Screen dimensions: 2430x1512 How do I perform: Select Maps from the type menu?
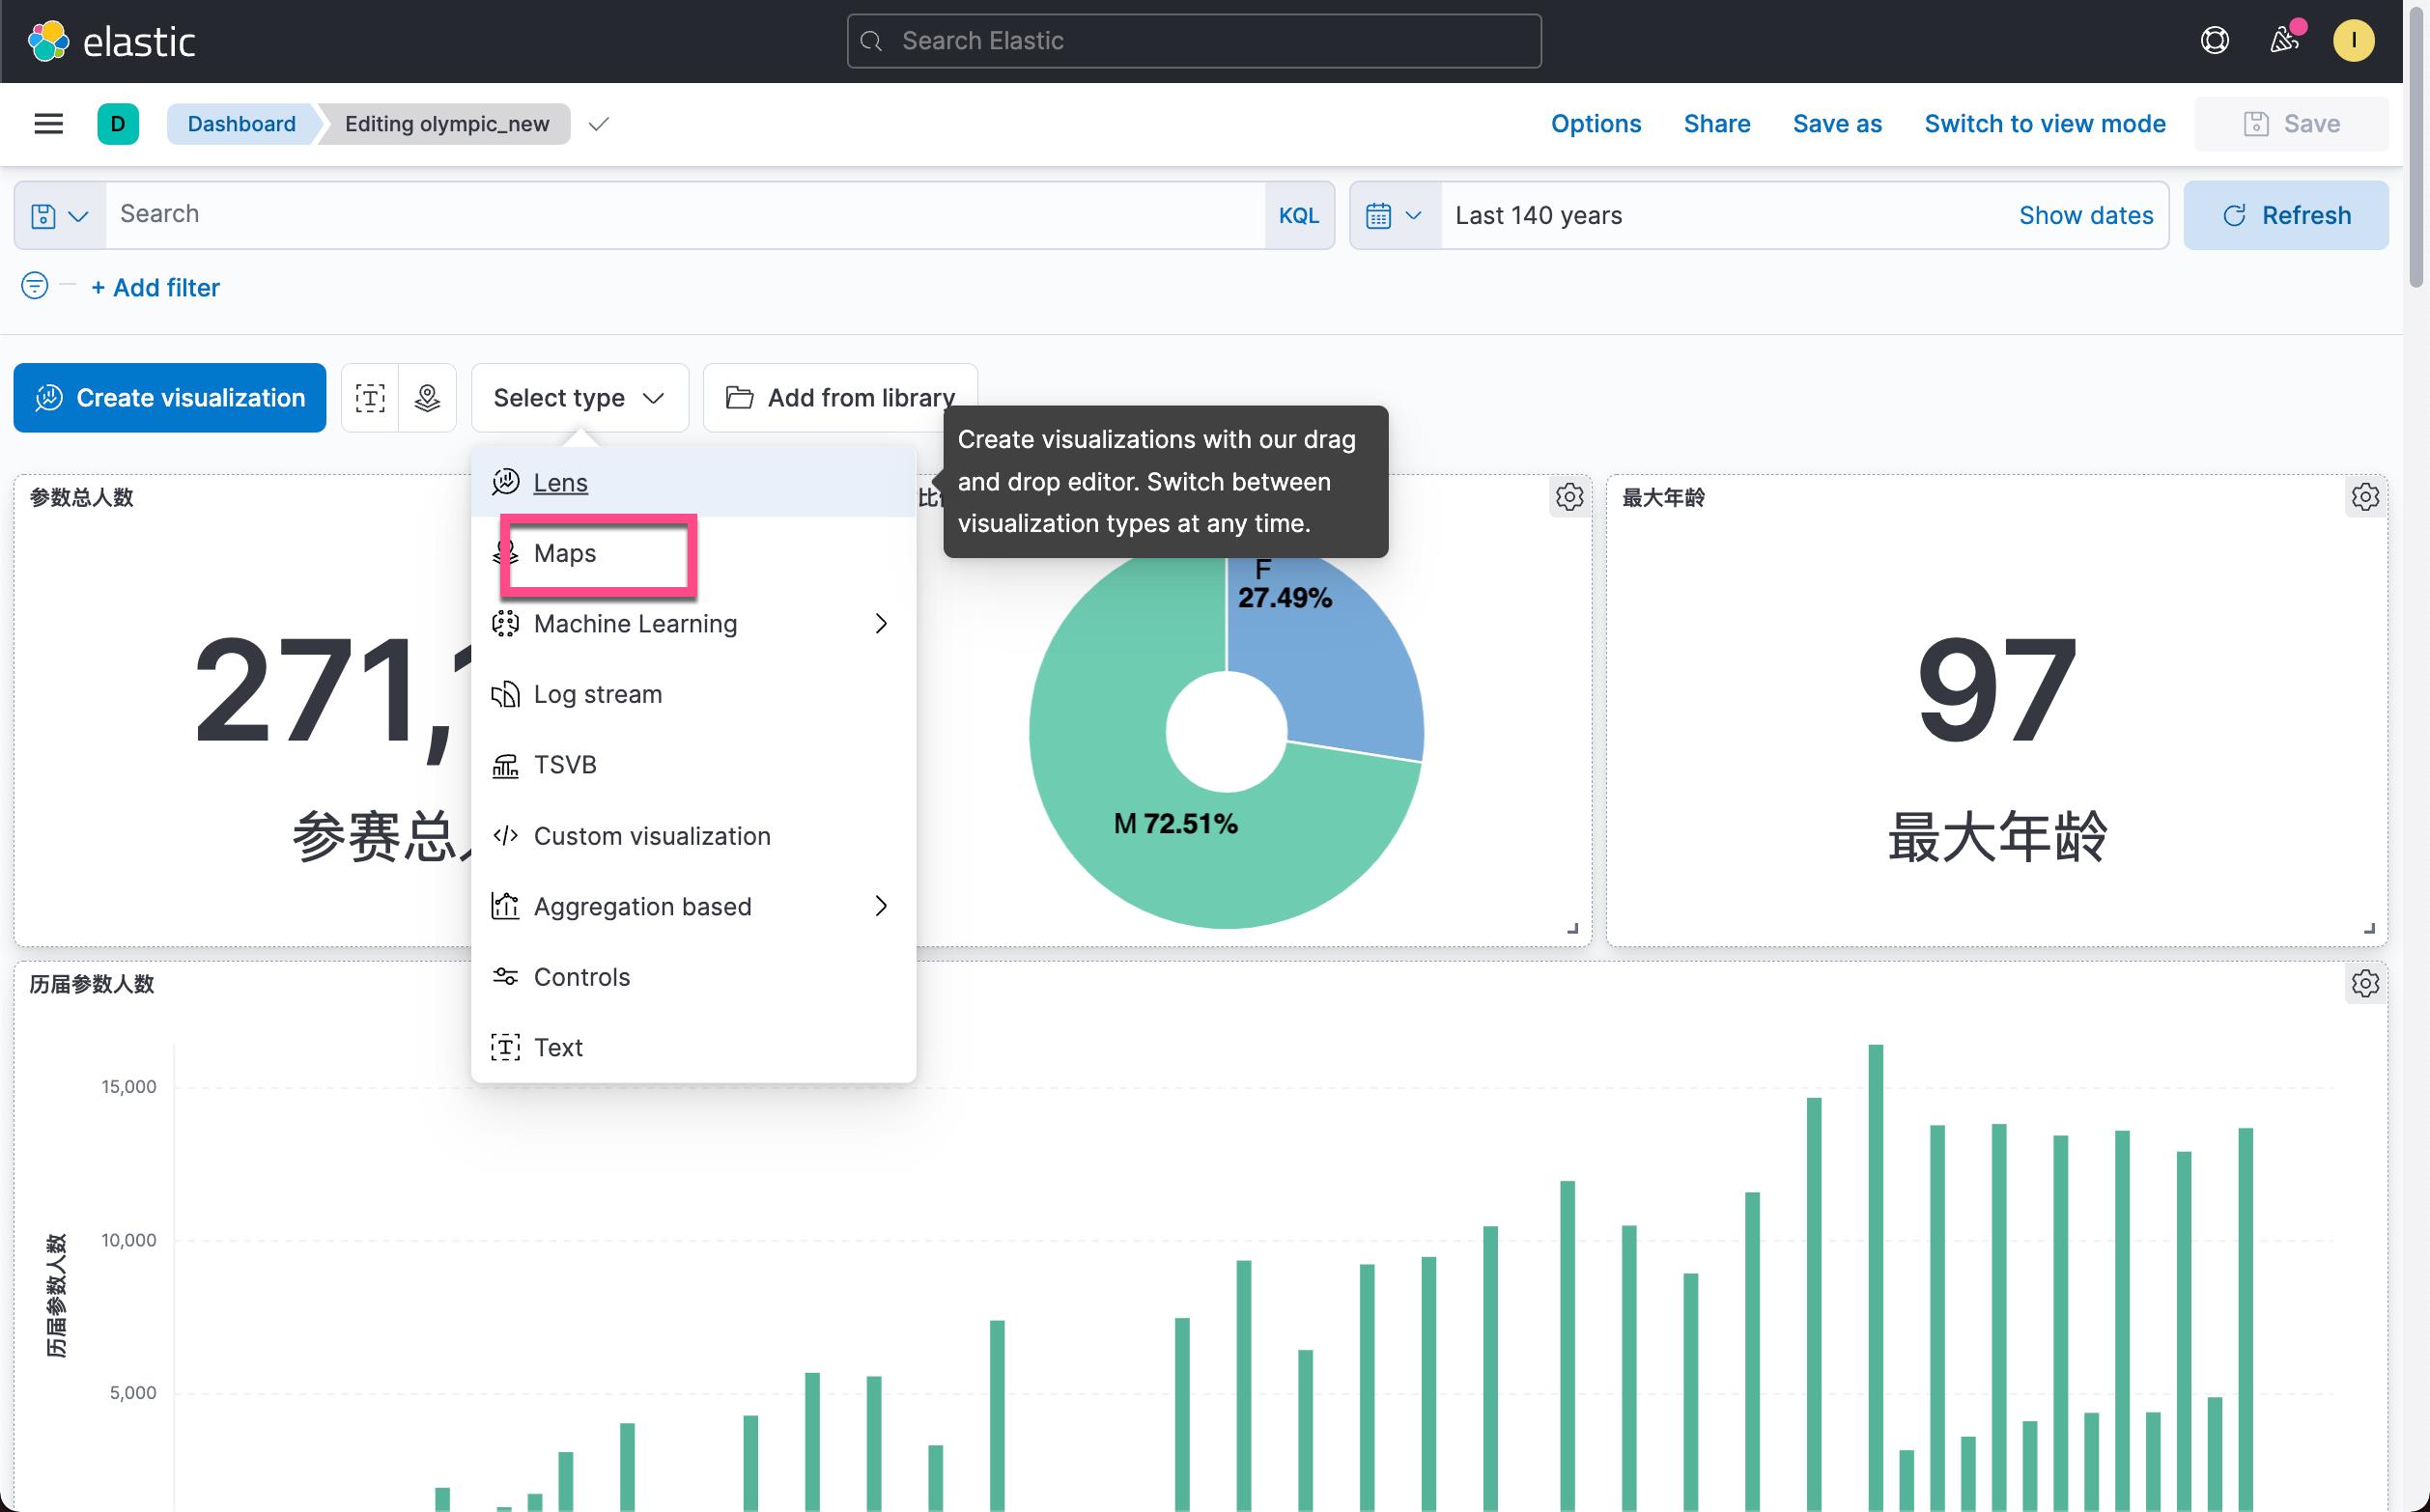point(693,553)
